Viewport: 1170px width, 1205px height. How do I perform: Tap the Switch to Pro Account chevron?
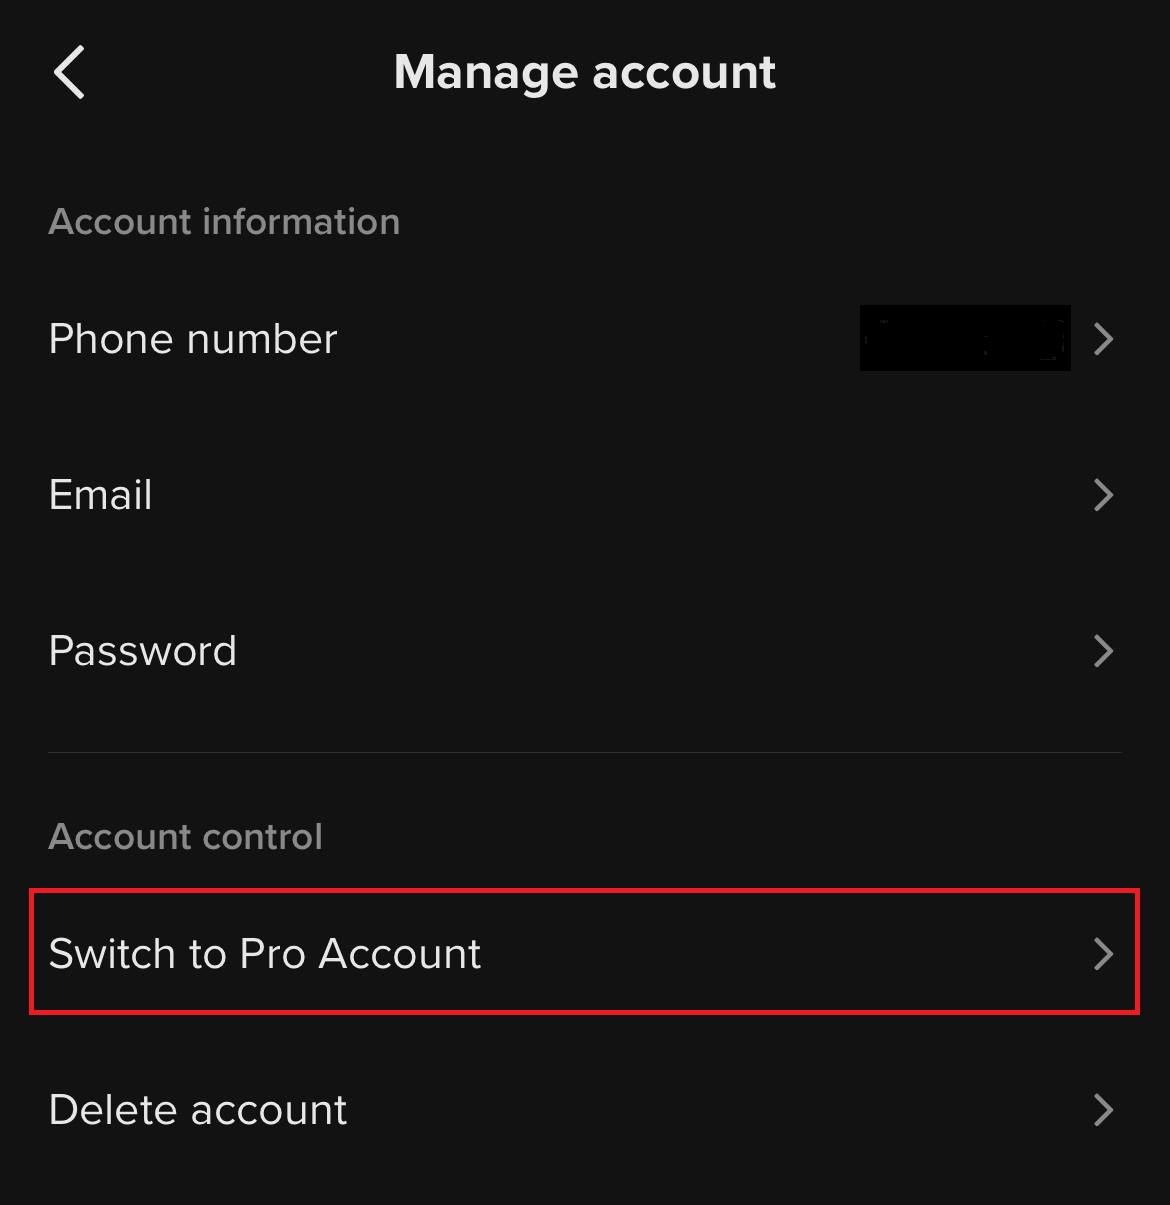1103,954
